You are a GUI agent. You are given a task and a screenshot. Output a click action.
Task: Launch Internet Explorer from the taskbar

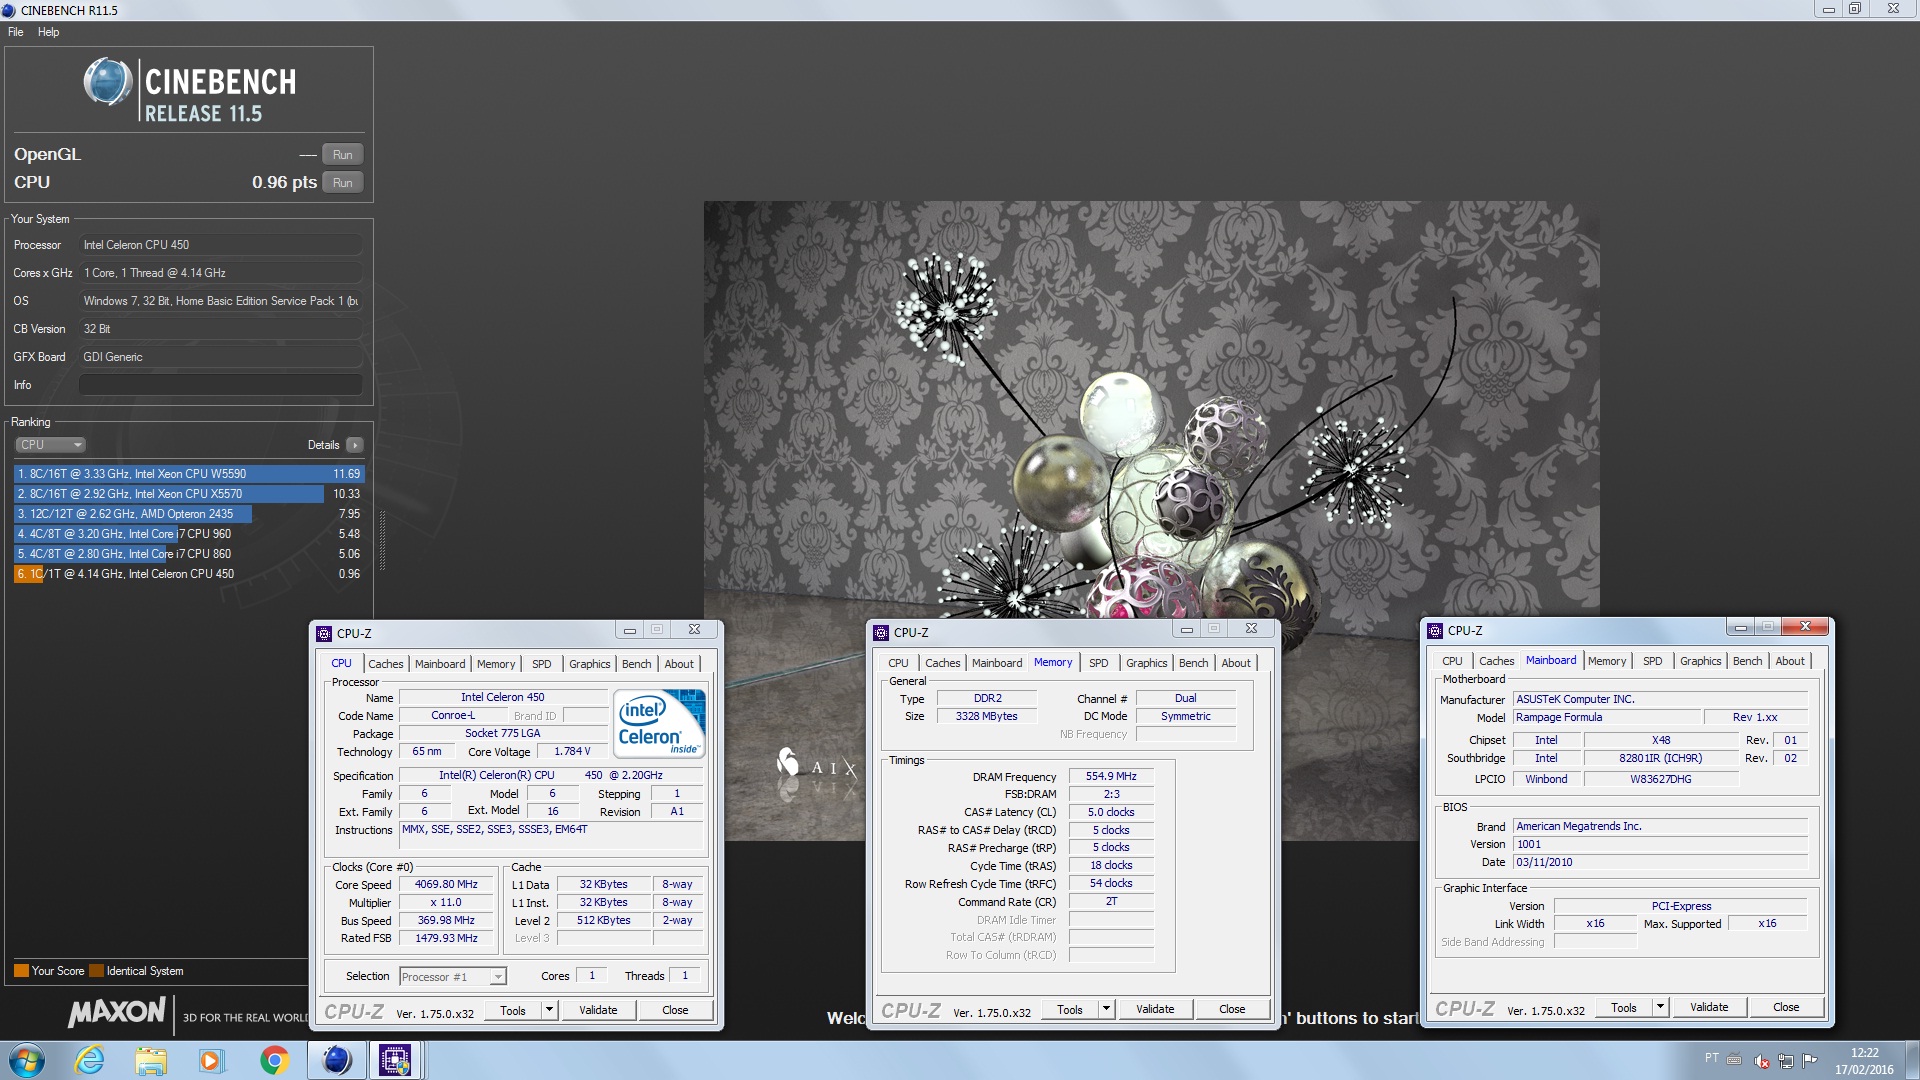click(x=90, y=1060)
